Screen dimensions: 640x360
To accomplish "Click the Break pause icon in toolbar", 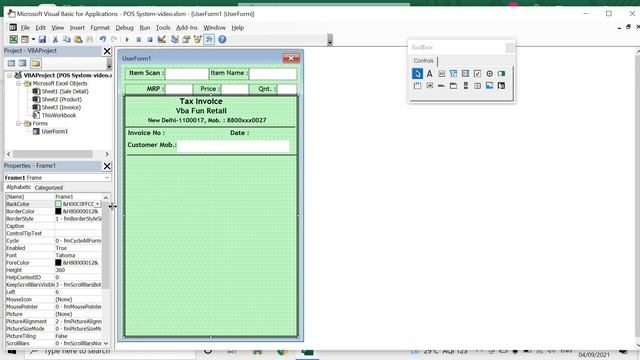I will 138,40.
